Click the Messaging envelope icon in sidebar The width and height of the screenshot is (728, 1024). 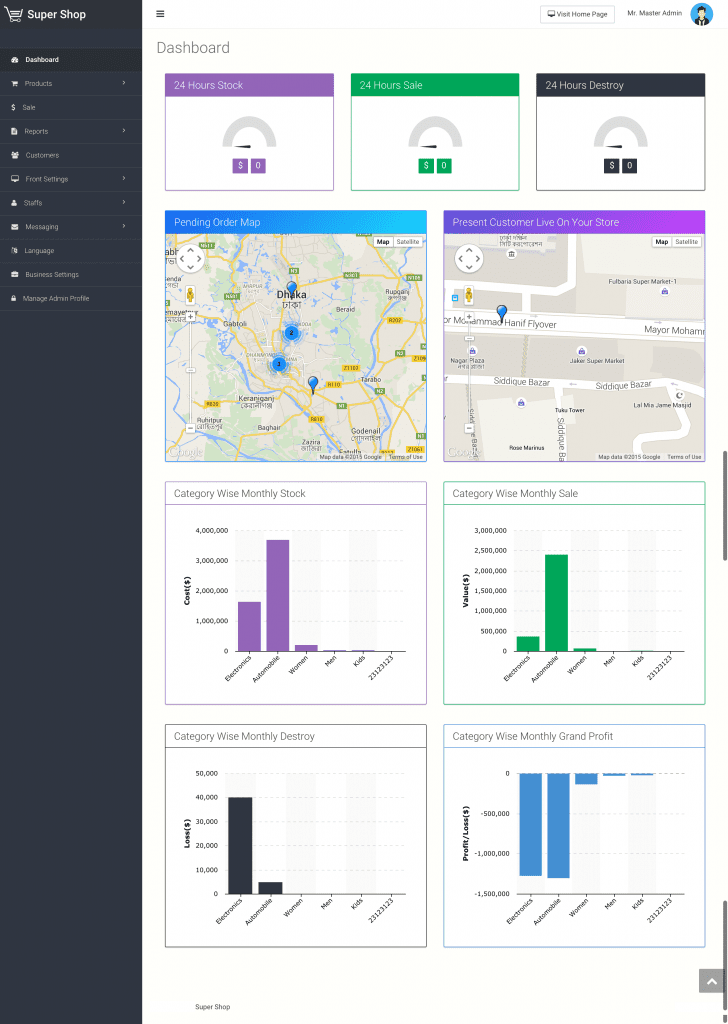pyautogui.click(x=14, y=227)
